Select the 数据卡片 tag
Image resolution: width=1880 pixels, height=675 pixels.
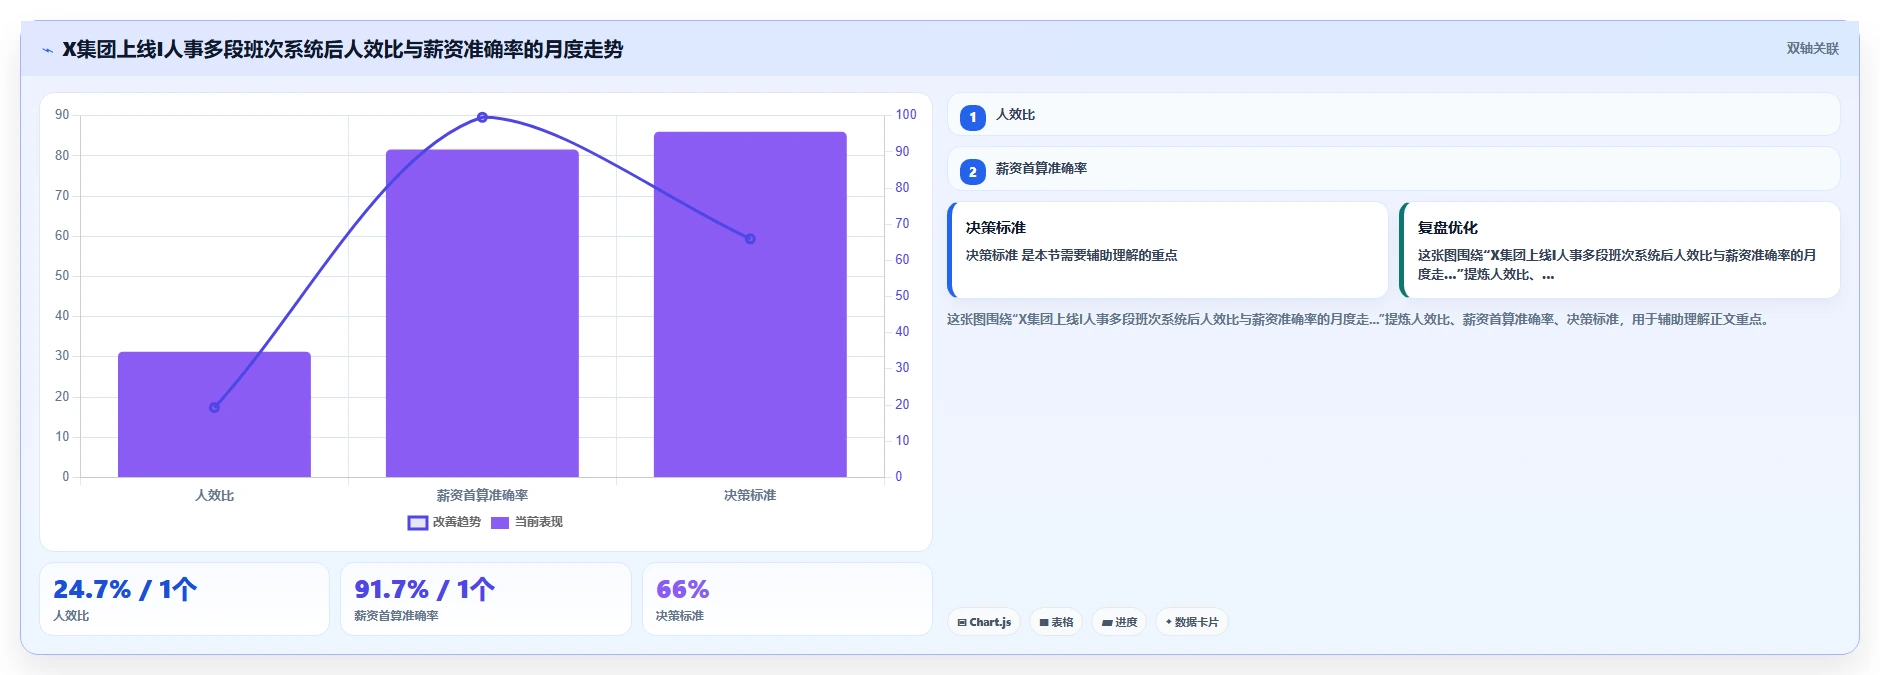(1192, 622)
